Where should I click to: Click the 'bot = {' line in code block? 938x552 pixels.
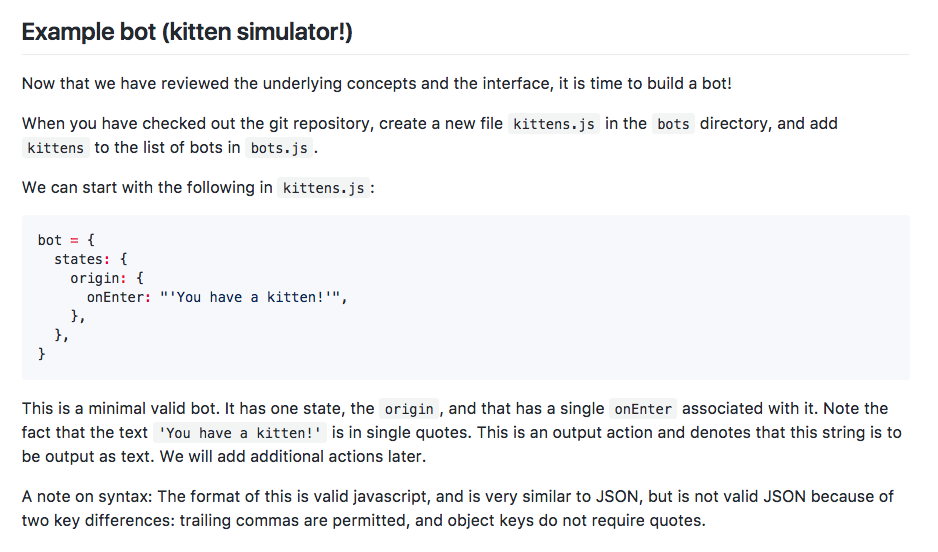click(66, 240)
